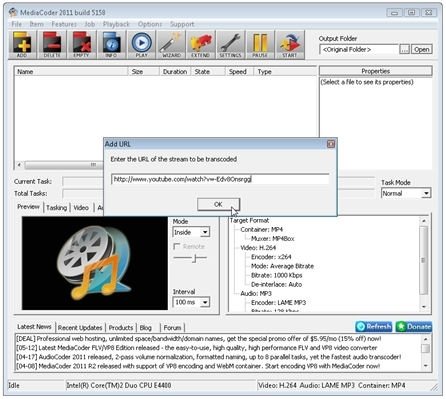Screen dimensions: 446x399
Task: Switch to the Latest News tab
Action: [x=34, y=327]
